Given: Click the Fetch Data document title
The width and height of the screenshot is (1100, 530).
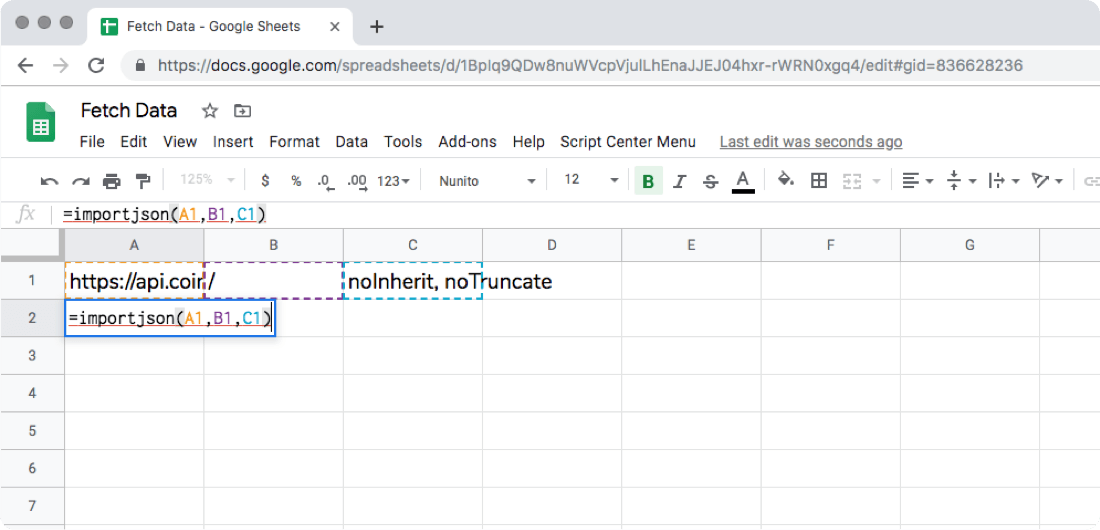Looking at the screenshot, I should tap(129, 110).
